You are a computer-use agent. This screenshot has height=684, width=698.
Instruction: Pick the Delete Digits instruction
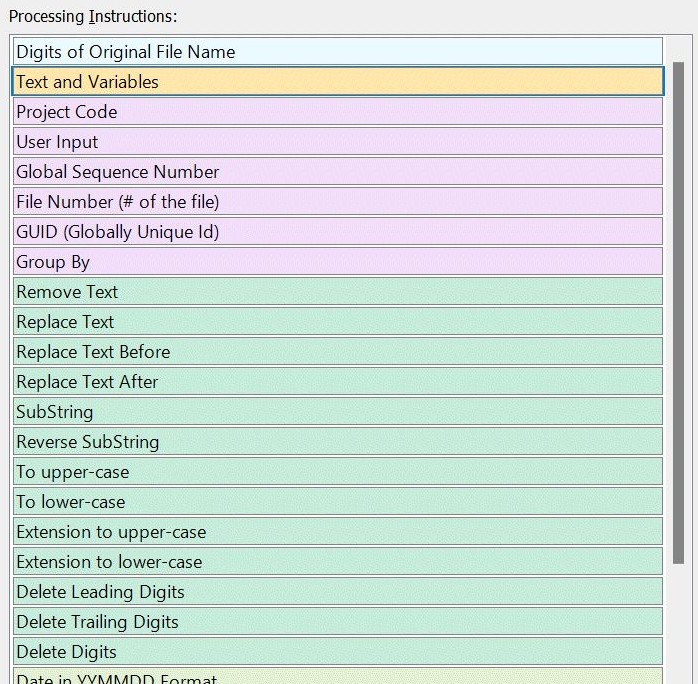click(338, 651)
